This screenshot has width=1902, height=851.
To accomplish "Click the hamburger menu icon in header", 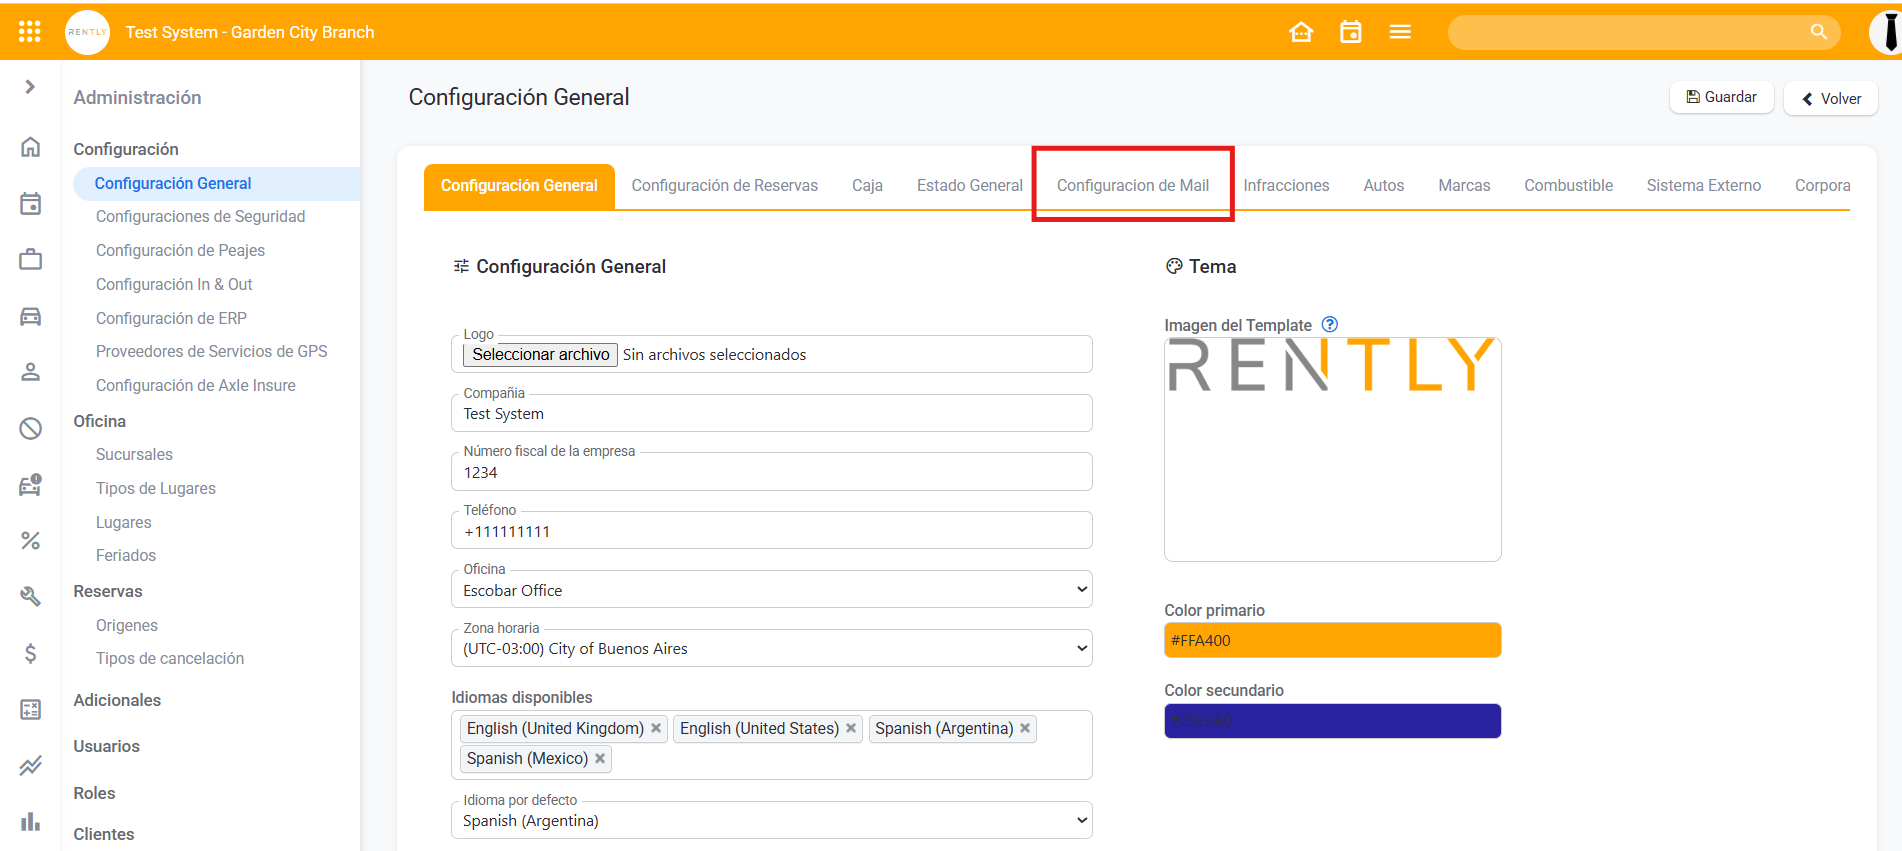I will point(1400,32).
